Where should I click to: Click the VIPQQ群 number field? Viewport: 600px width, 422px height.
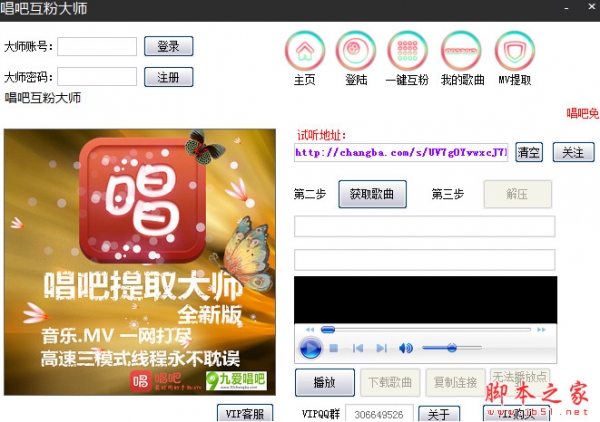[379, 414]
